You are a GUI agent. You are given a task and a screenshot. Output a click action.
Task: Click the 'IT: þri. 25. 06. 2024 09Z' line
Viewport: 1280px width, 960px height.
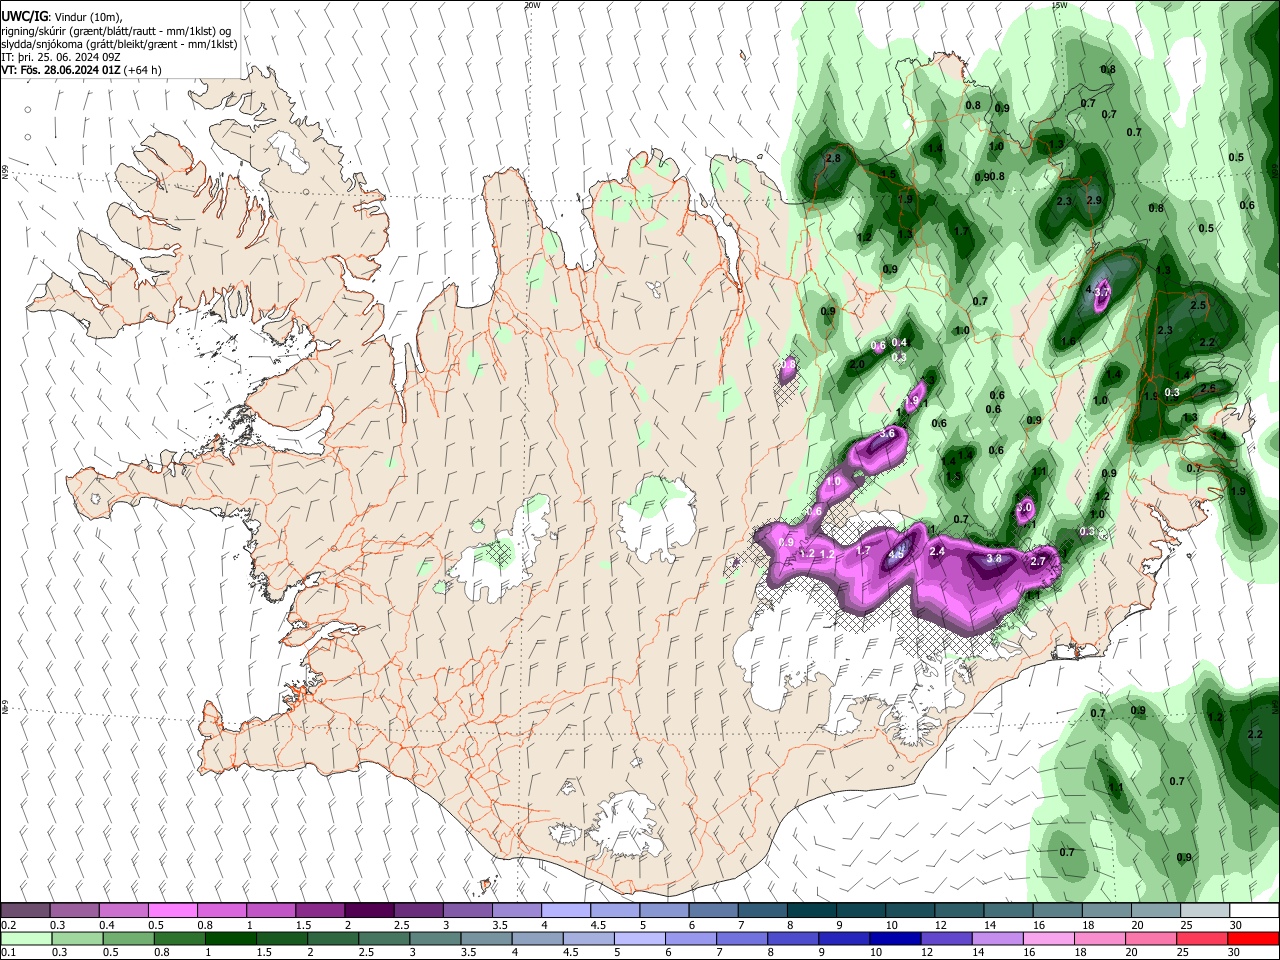pos(60,57)
